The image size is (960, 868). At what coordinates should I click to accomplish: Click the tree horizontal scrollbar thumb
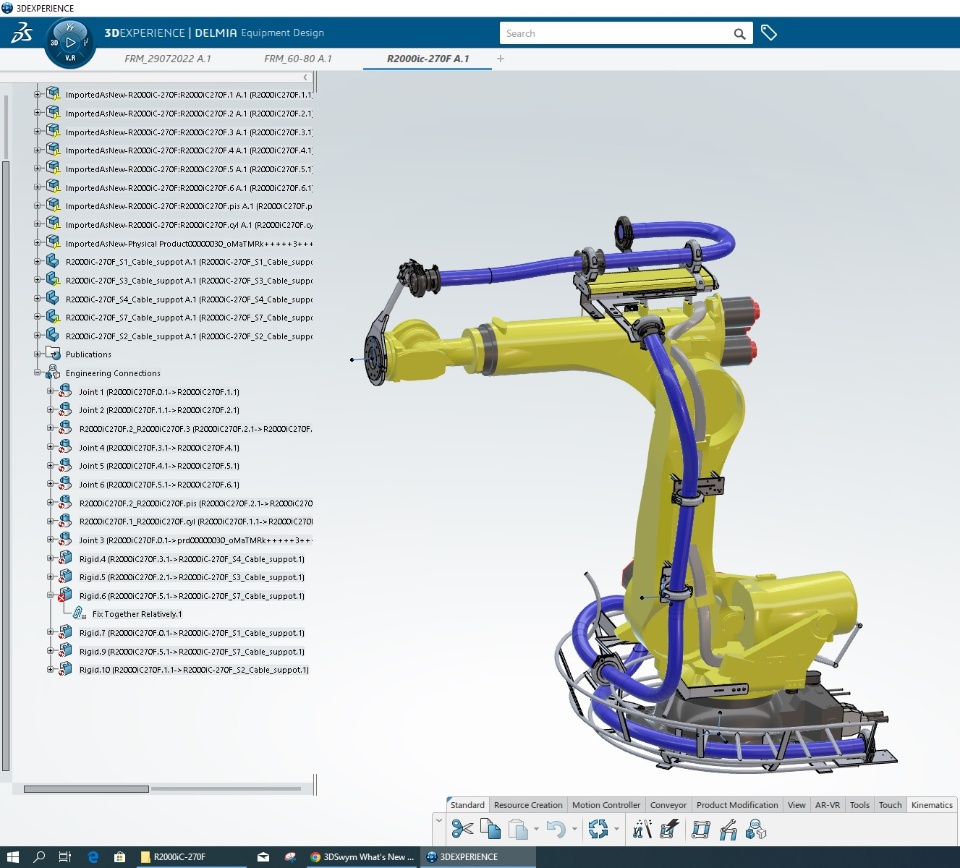(x=86, y=789)
